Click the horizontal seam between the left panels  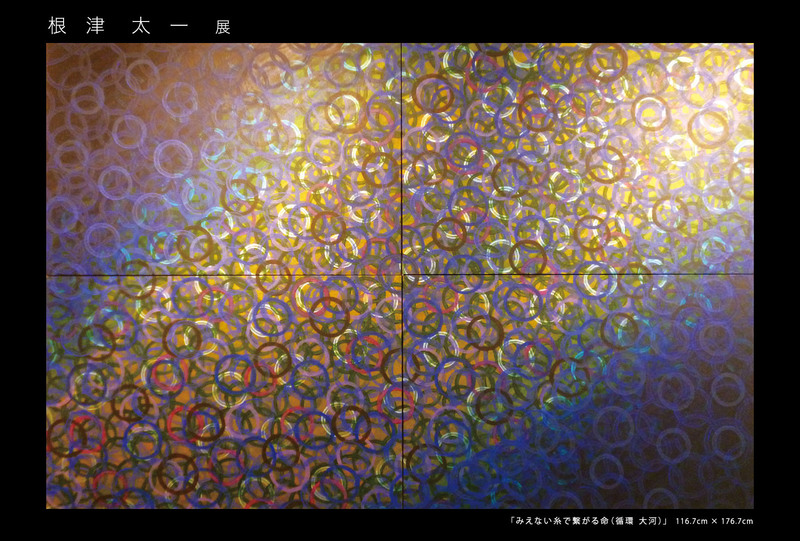(x=224, y=276)
